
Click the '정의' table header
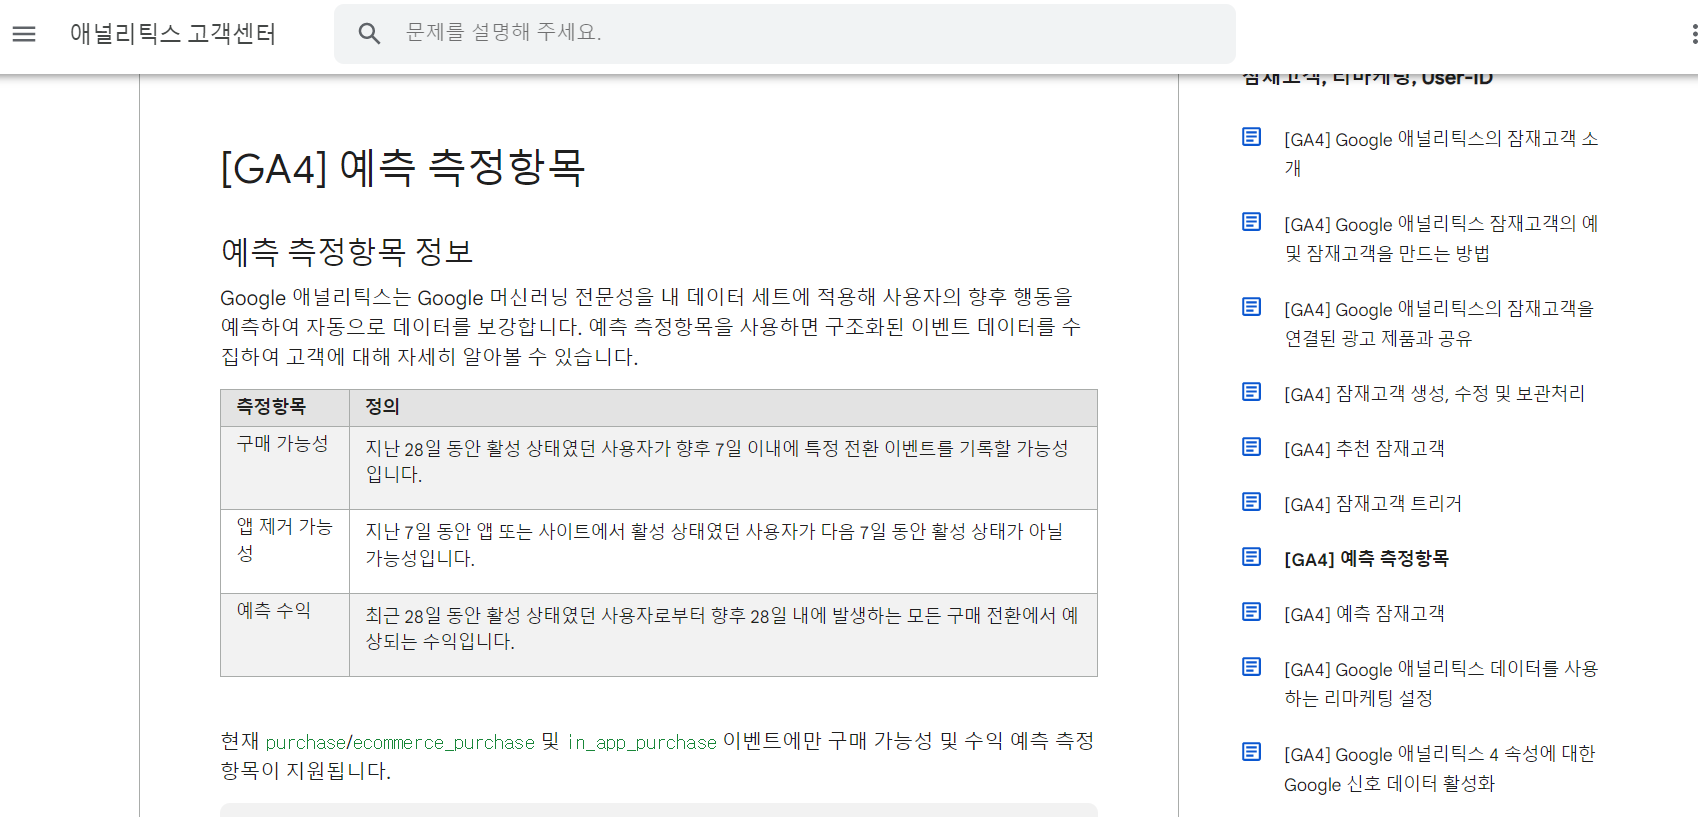click(723, 408)
